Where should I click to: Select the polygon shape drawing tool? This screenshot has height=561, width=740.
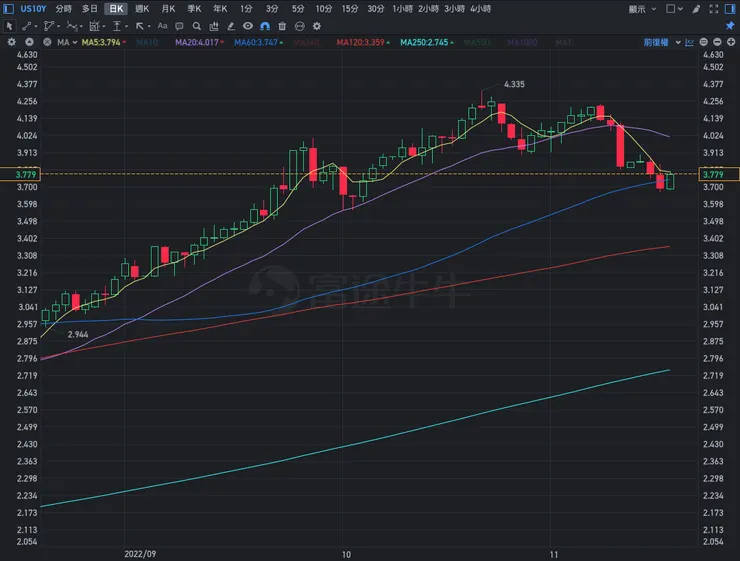point(48,26)
